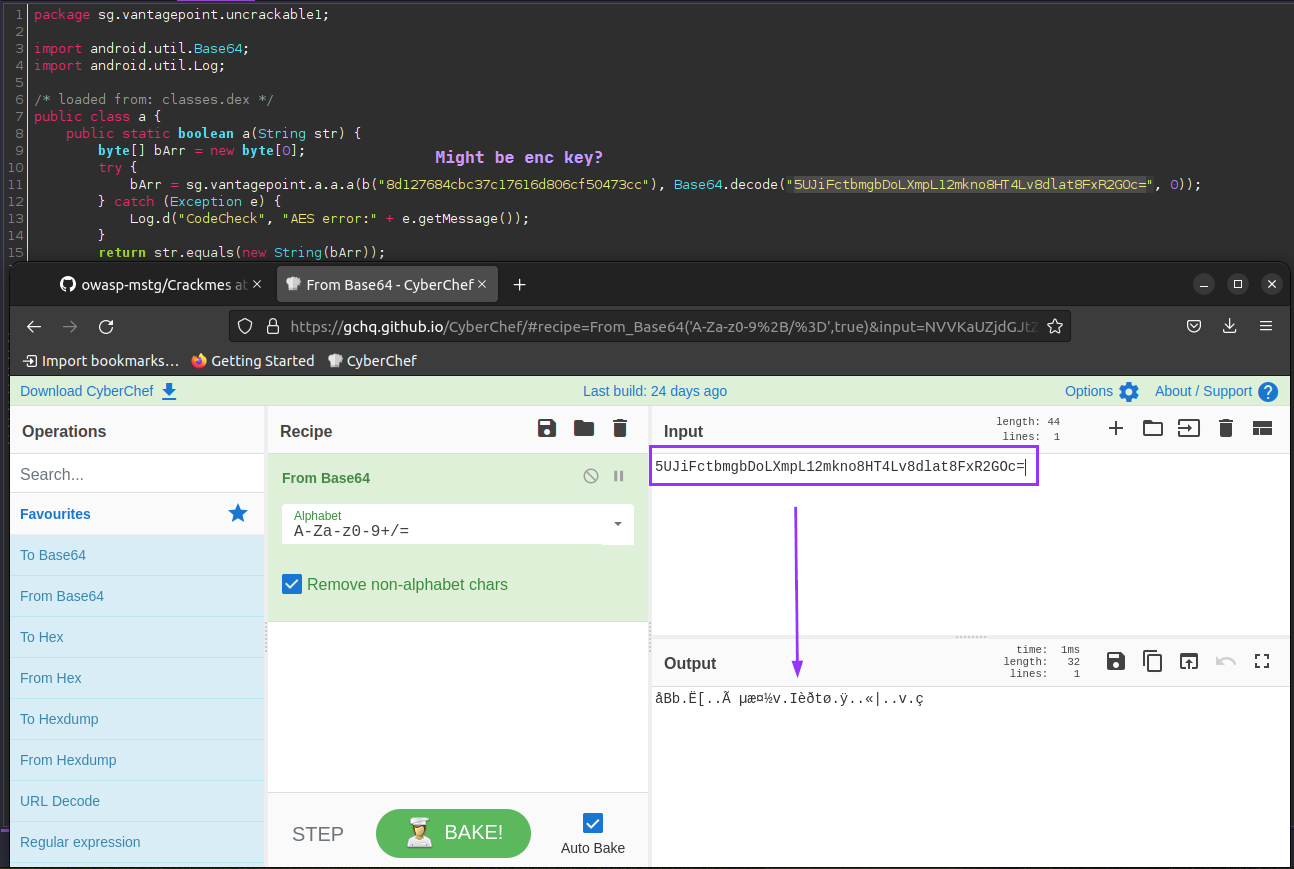Load recipe using folder icon
Screen dimensions: 1294x869
pyautogui.click(x=584, y=429)
